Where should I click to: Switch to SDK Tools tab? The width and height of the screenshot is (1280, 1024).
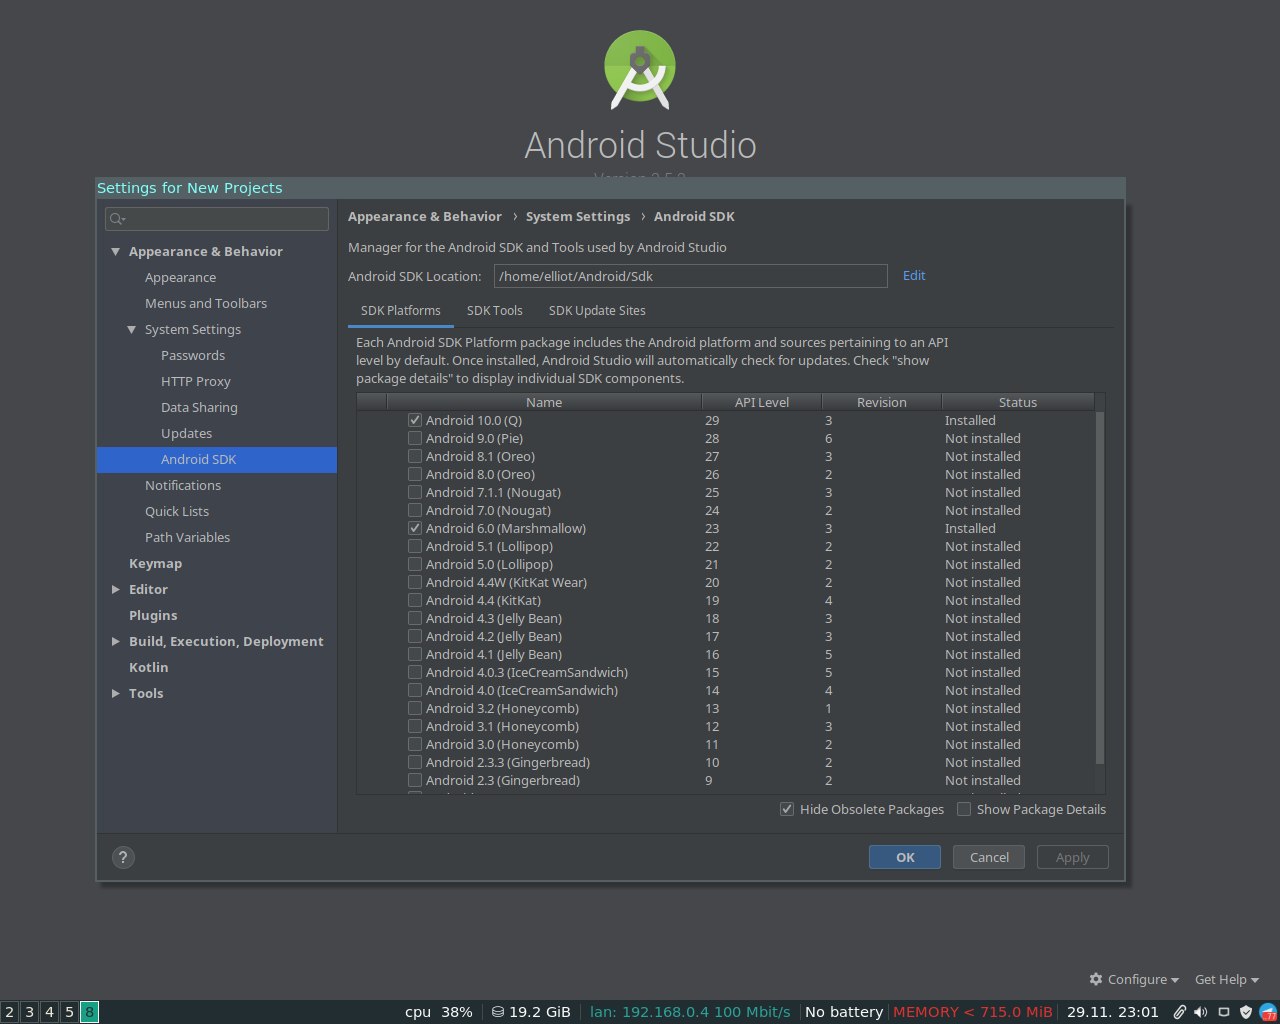tap(495, 311)
